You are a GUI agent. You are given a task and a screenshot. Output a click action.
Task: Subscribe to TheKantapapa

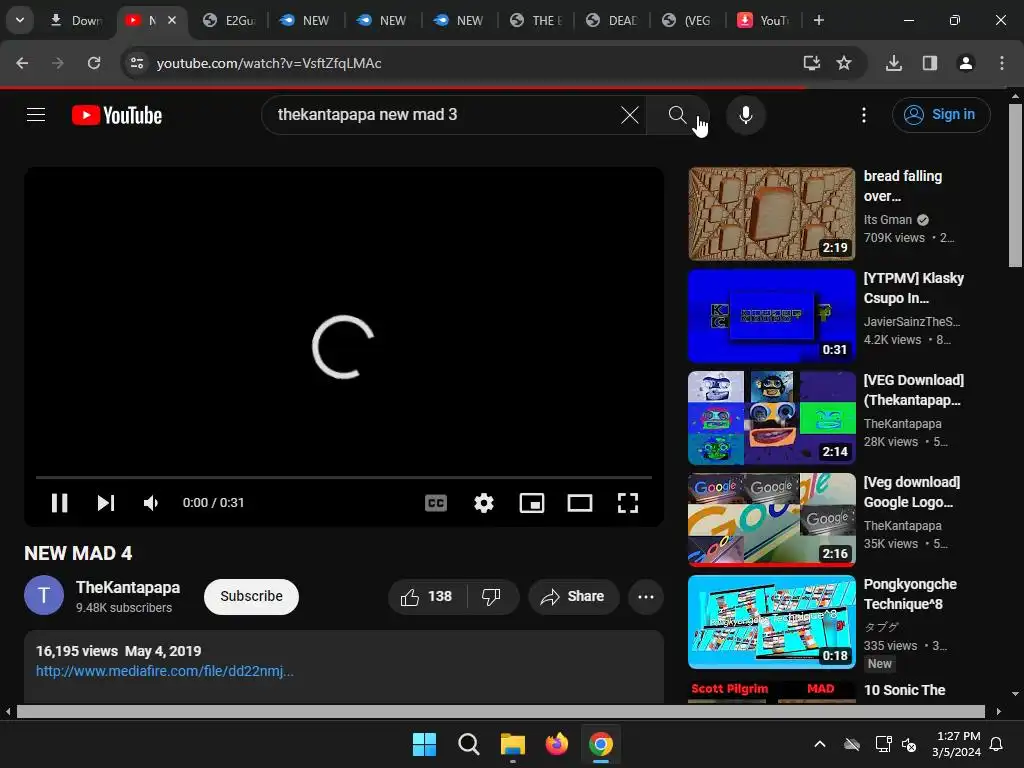(x=251, y=596)
